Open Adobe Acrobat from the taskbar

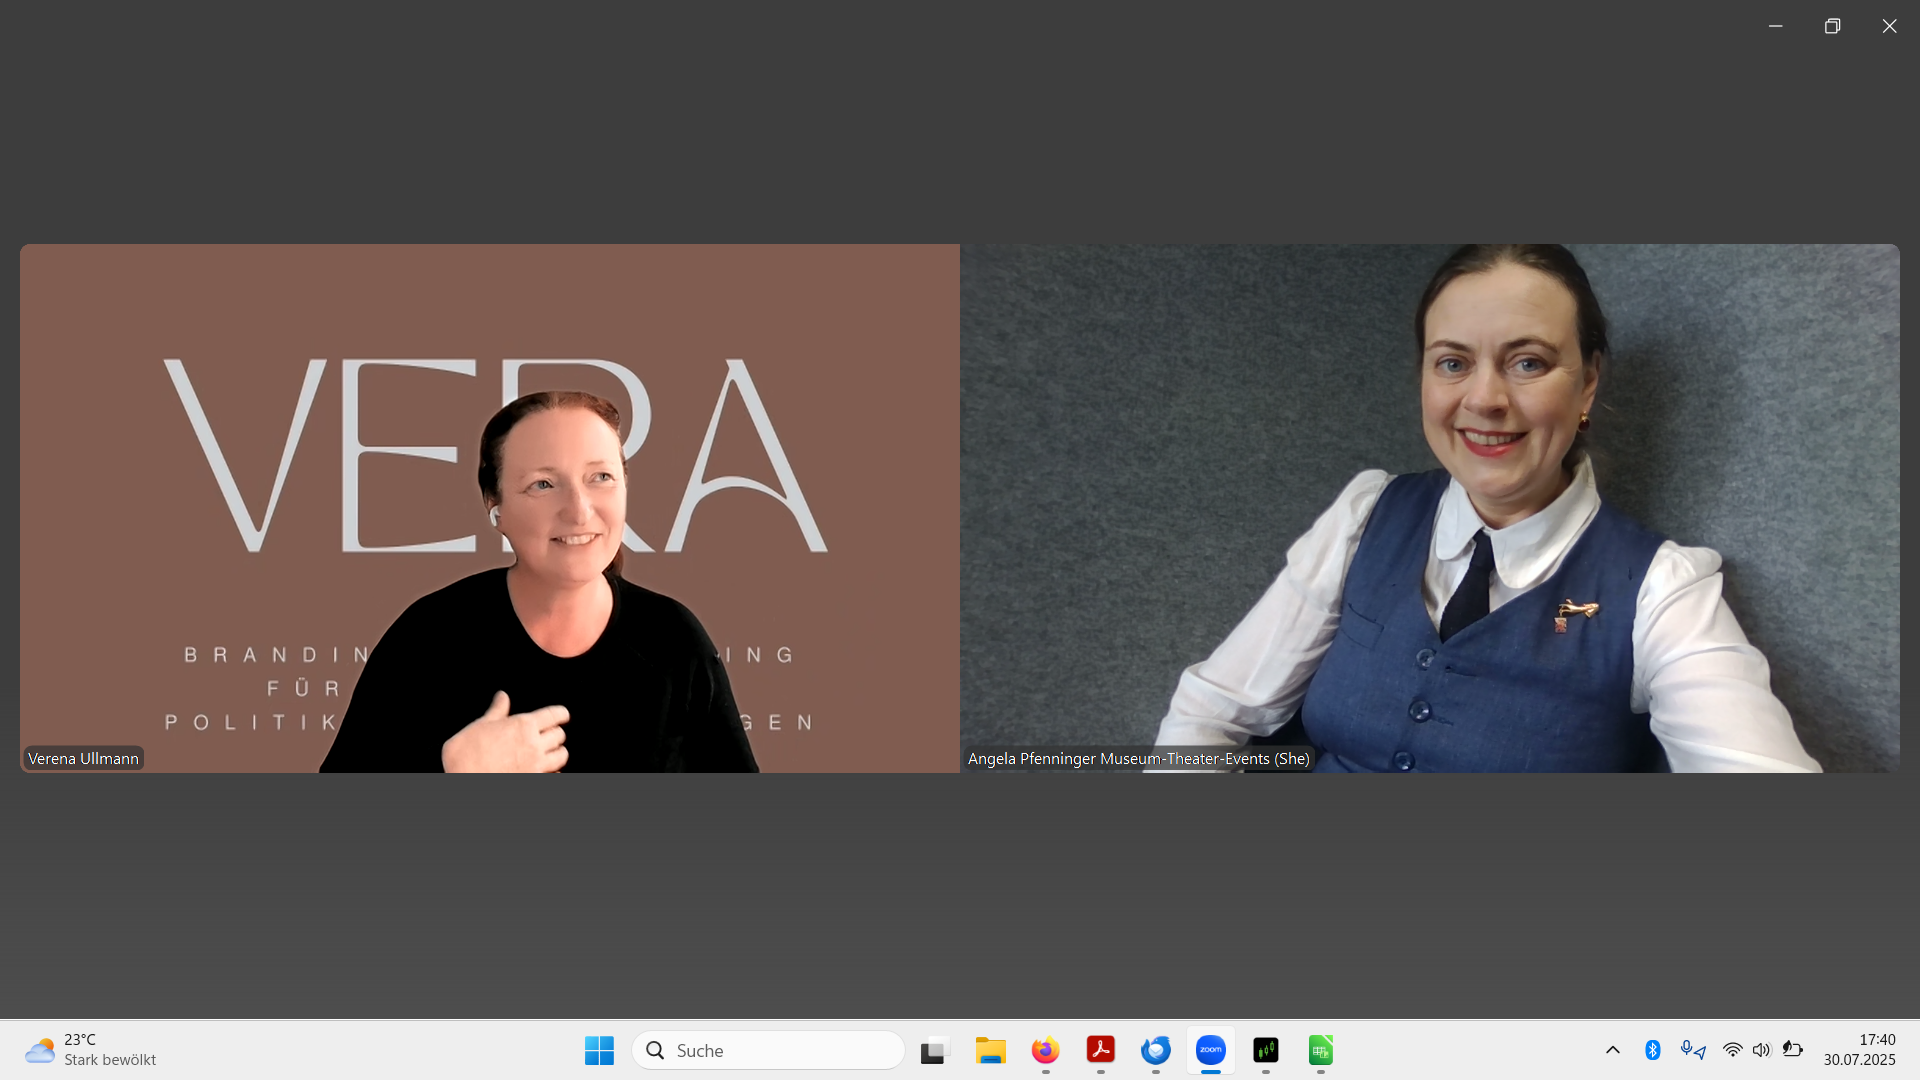tap(1100, 1050)
